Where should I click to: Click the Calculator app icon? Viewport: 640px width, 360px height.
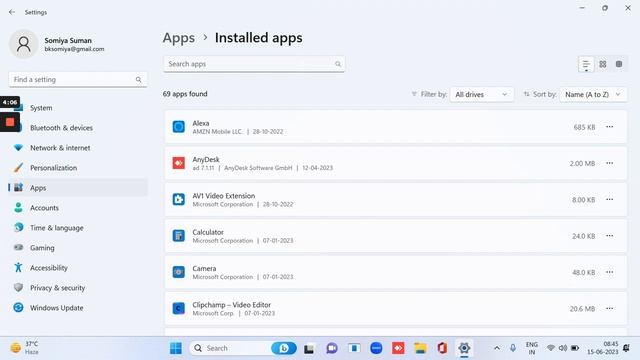click(178, 236)
